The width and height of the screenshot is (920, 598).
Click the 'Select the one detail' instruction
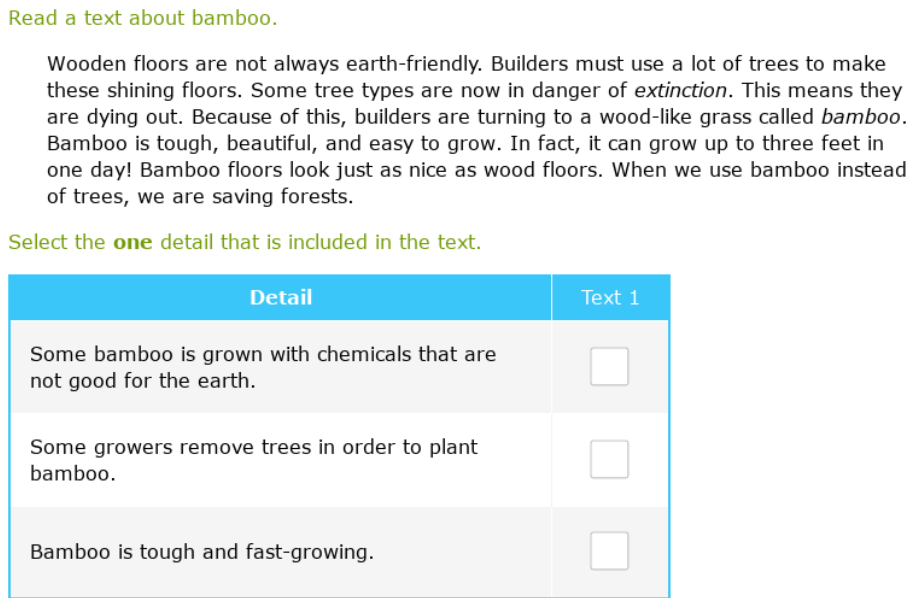[x=244, y=242]
